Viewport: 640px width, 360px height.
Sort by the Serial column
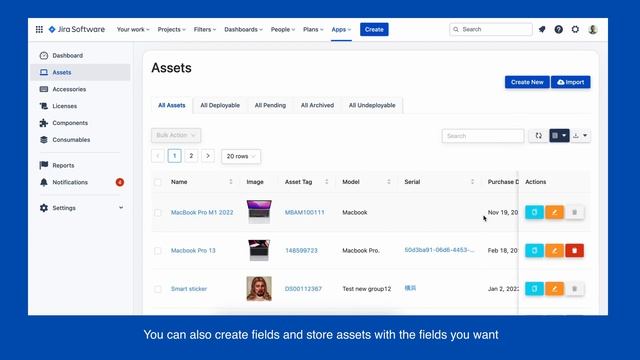point(472,182)
